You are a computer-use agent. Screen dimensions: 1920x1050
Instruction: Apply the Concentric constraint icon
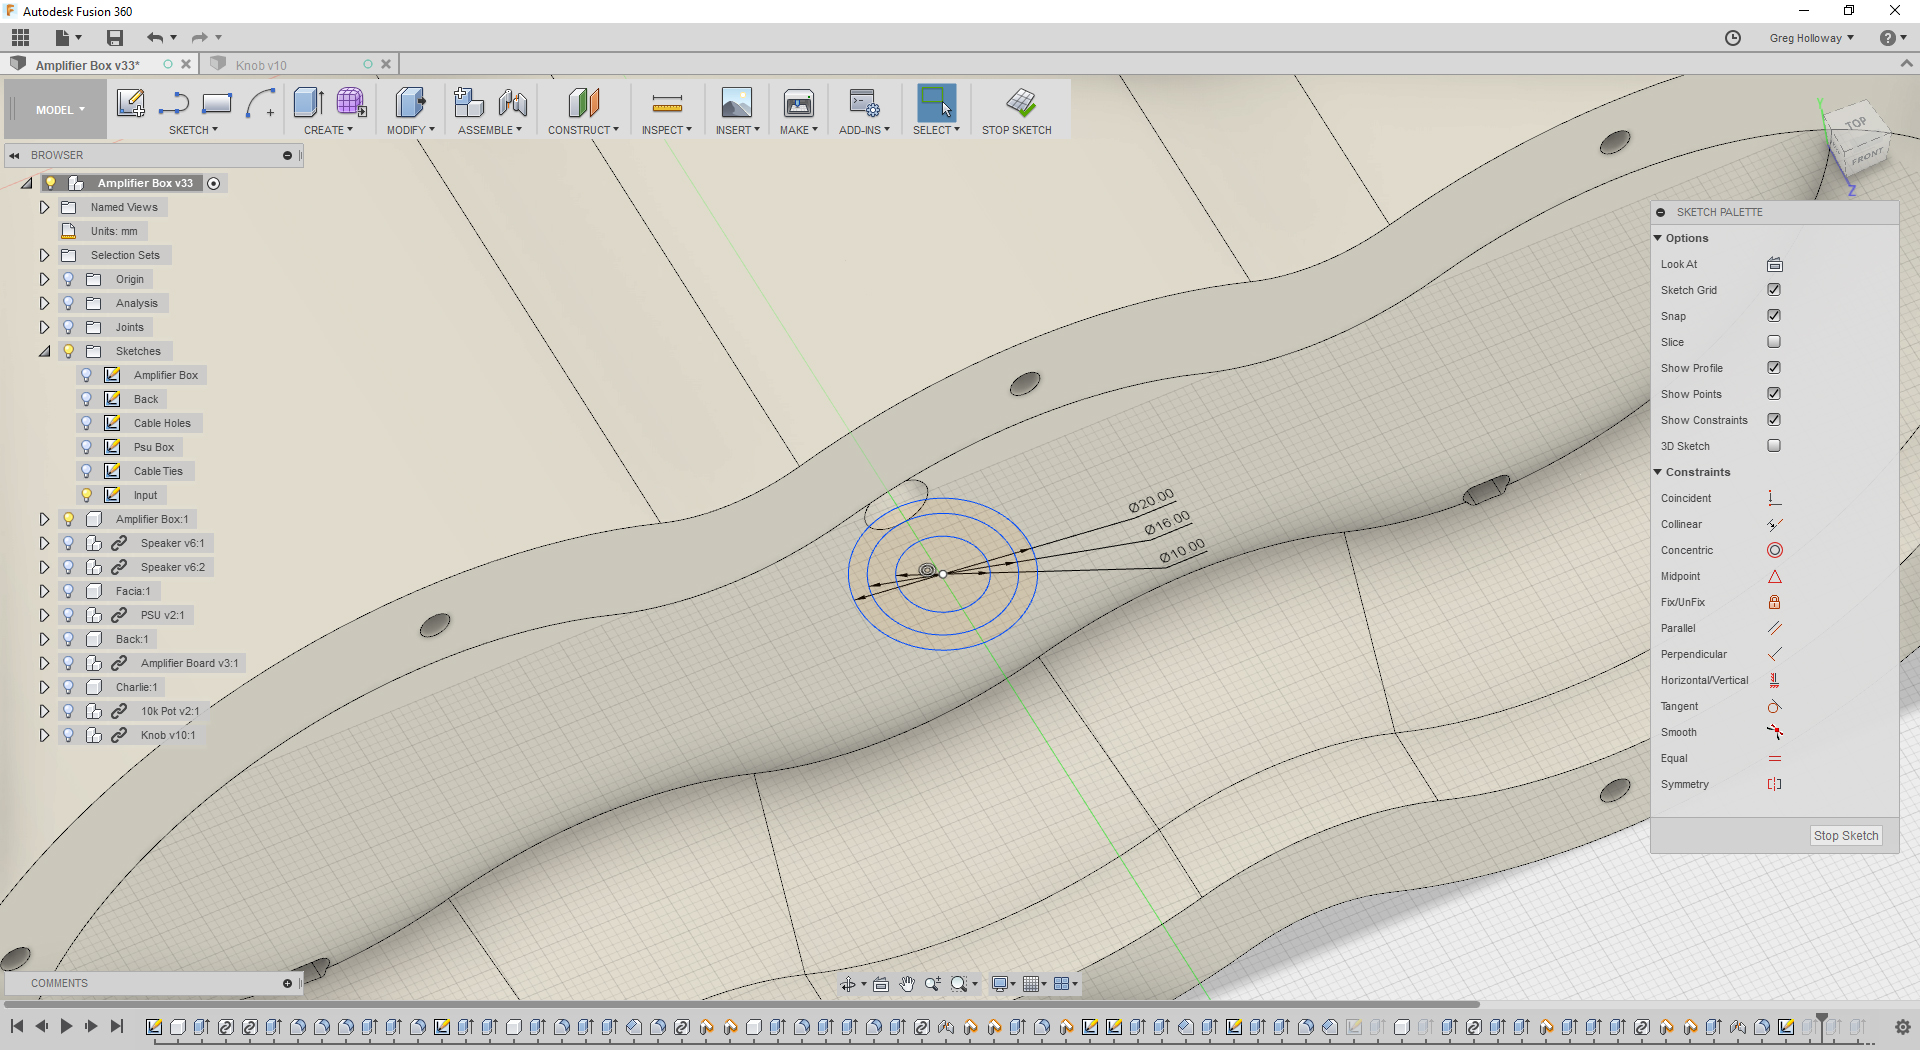(1775, 550)
